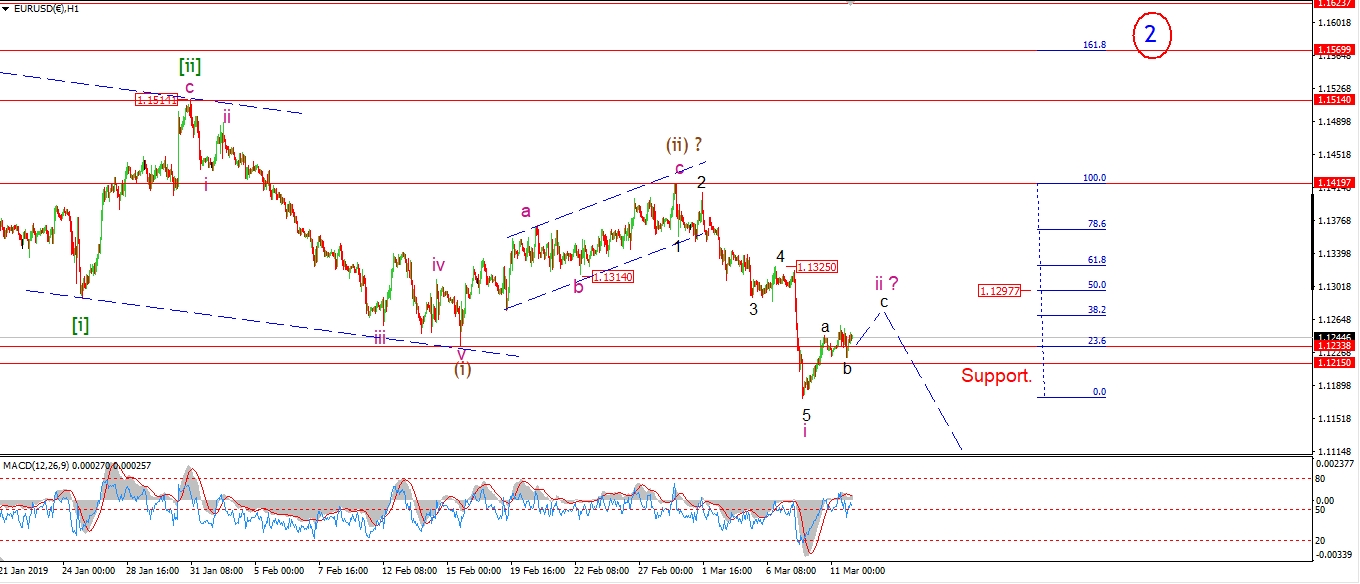The height and width of the screenshot is (584, 1360).
Task: Click the brown (i) wave label
Action: click(462, 368)
